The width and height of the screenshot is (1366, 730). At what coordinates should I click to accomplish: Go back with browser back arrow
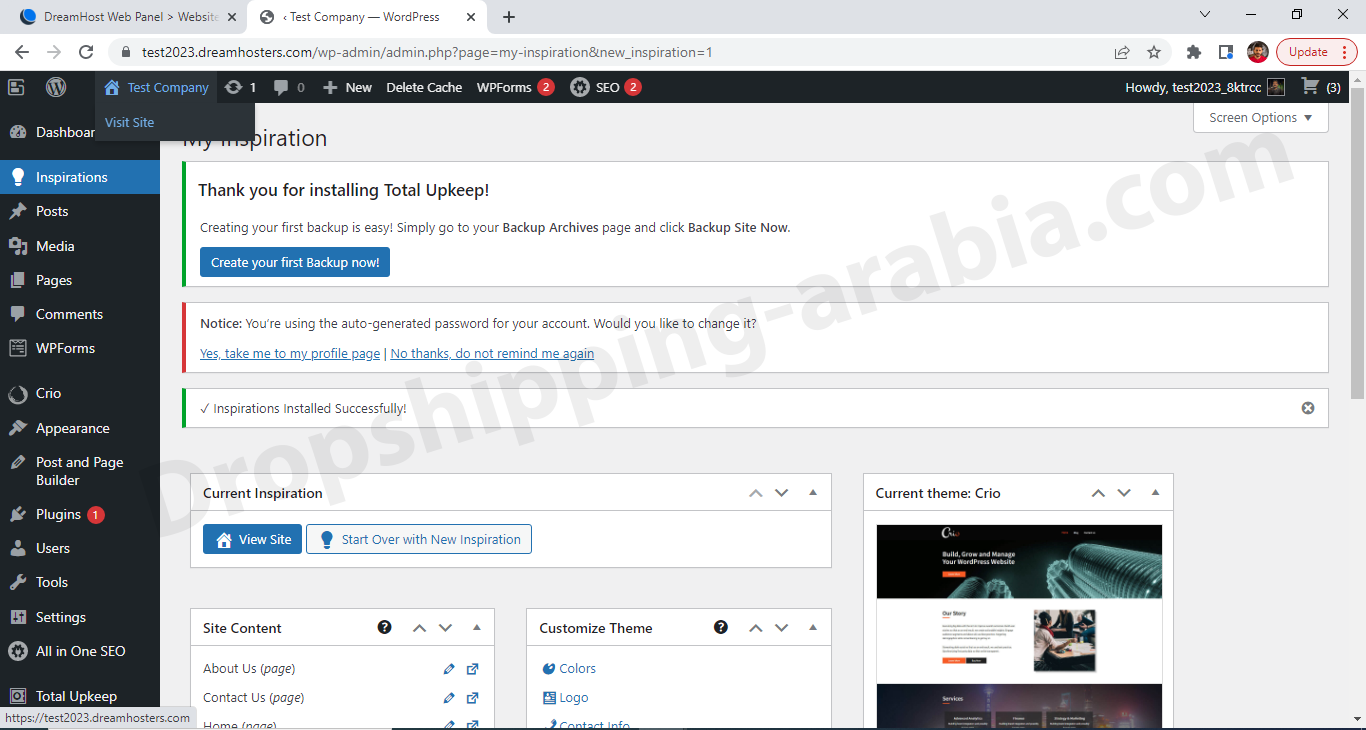click(x=22, y=52)
